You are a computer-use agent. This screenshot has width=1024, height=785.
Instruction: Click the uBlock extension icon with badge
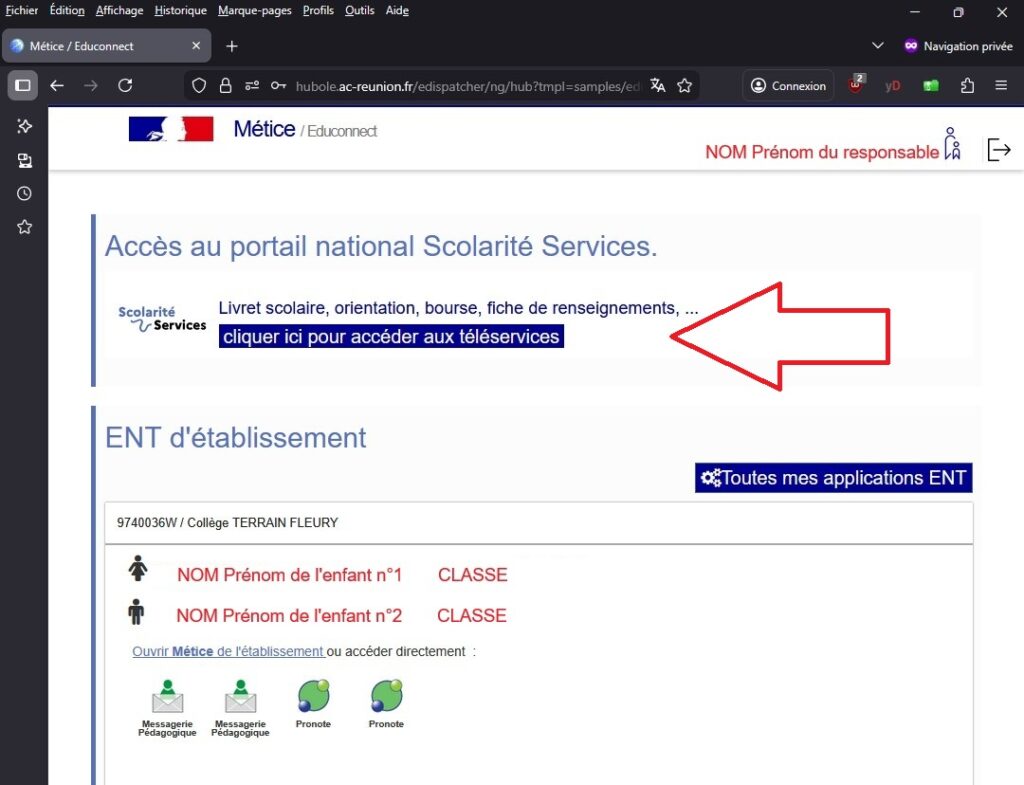[855, 86]
